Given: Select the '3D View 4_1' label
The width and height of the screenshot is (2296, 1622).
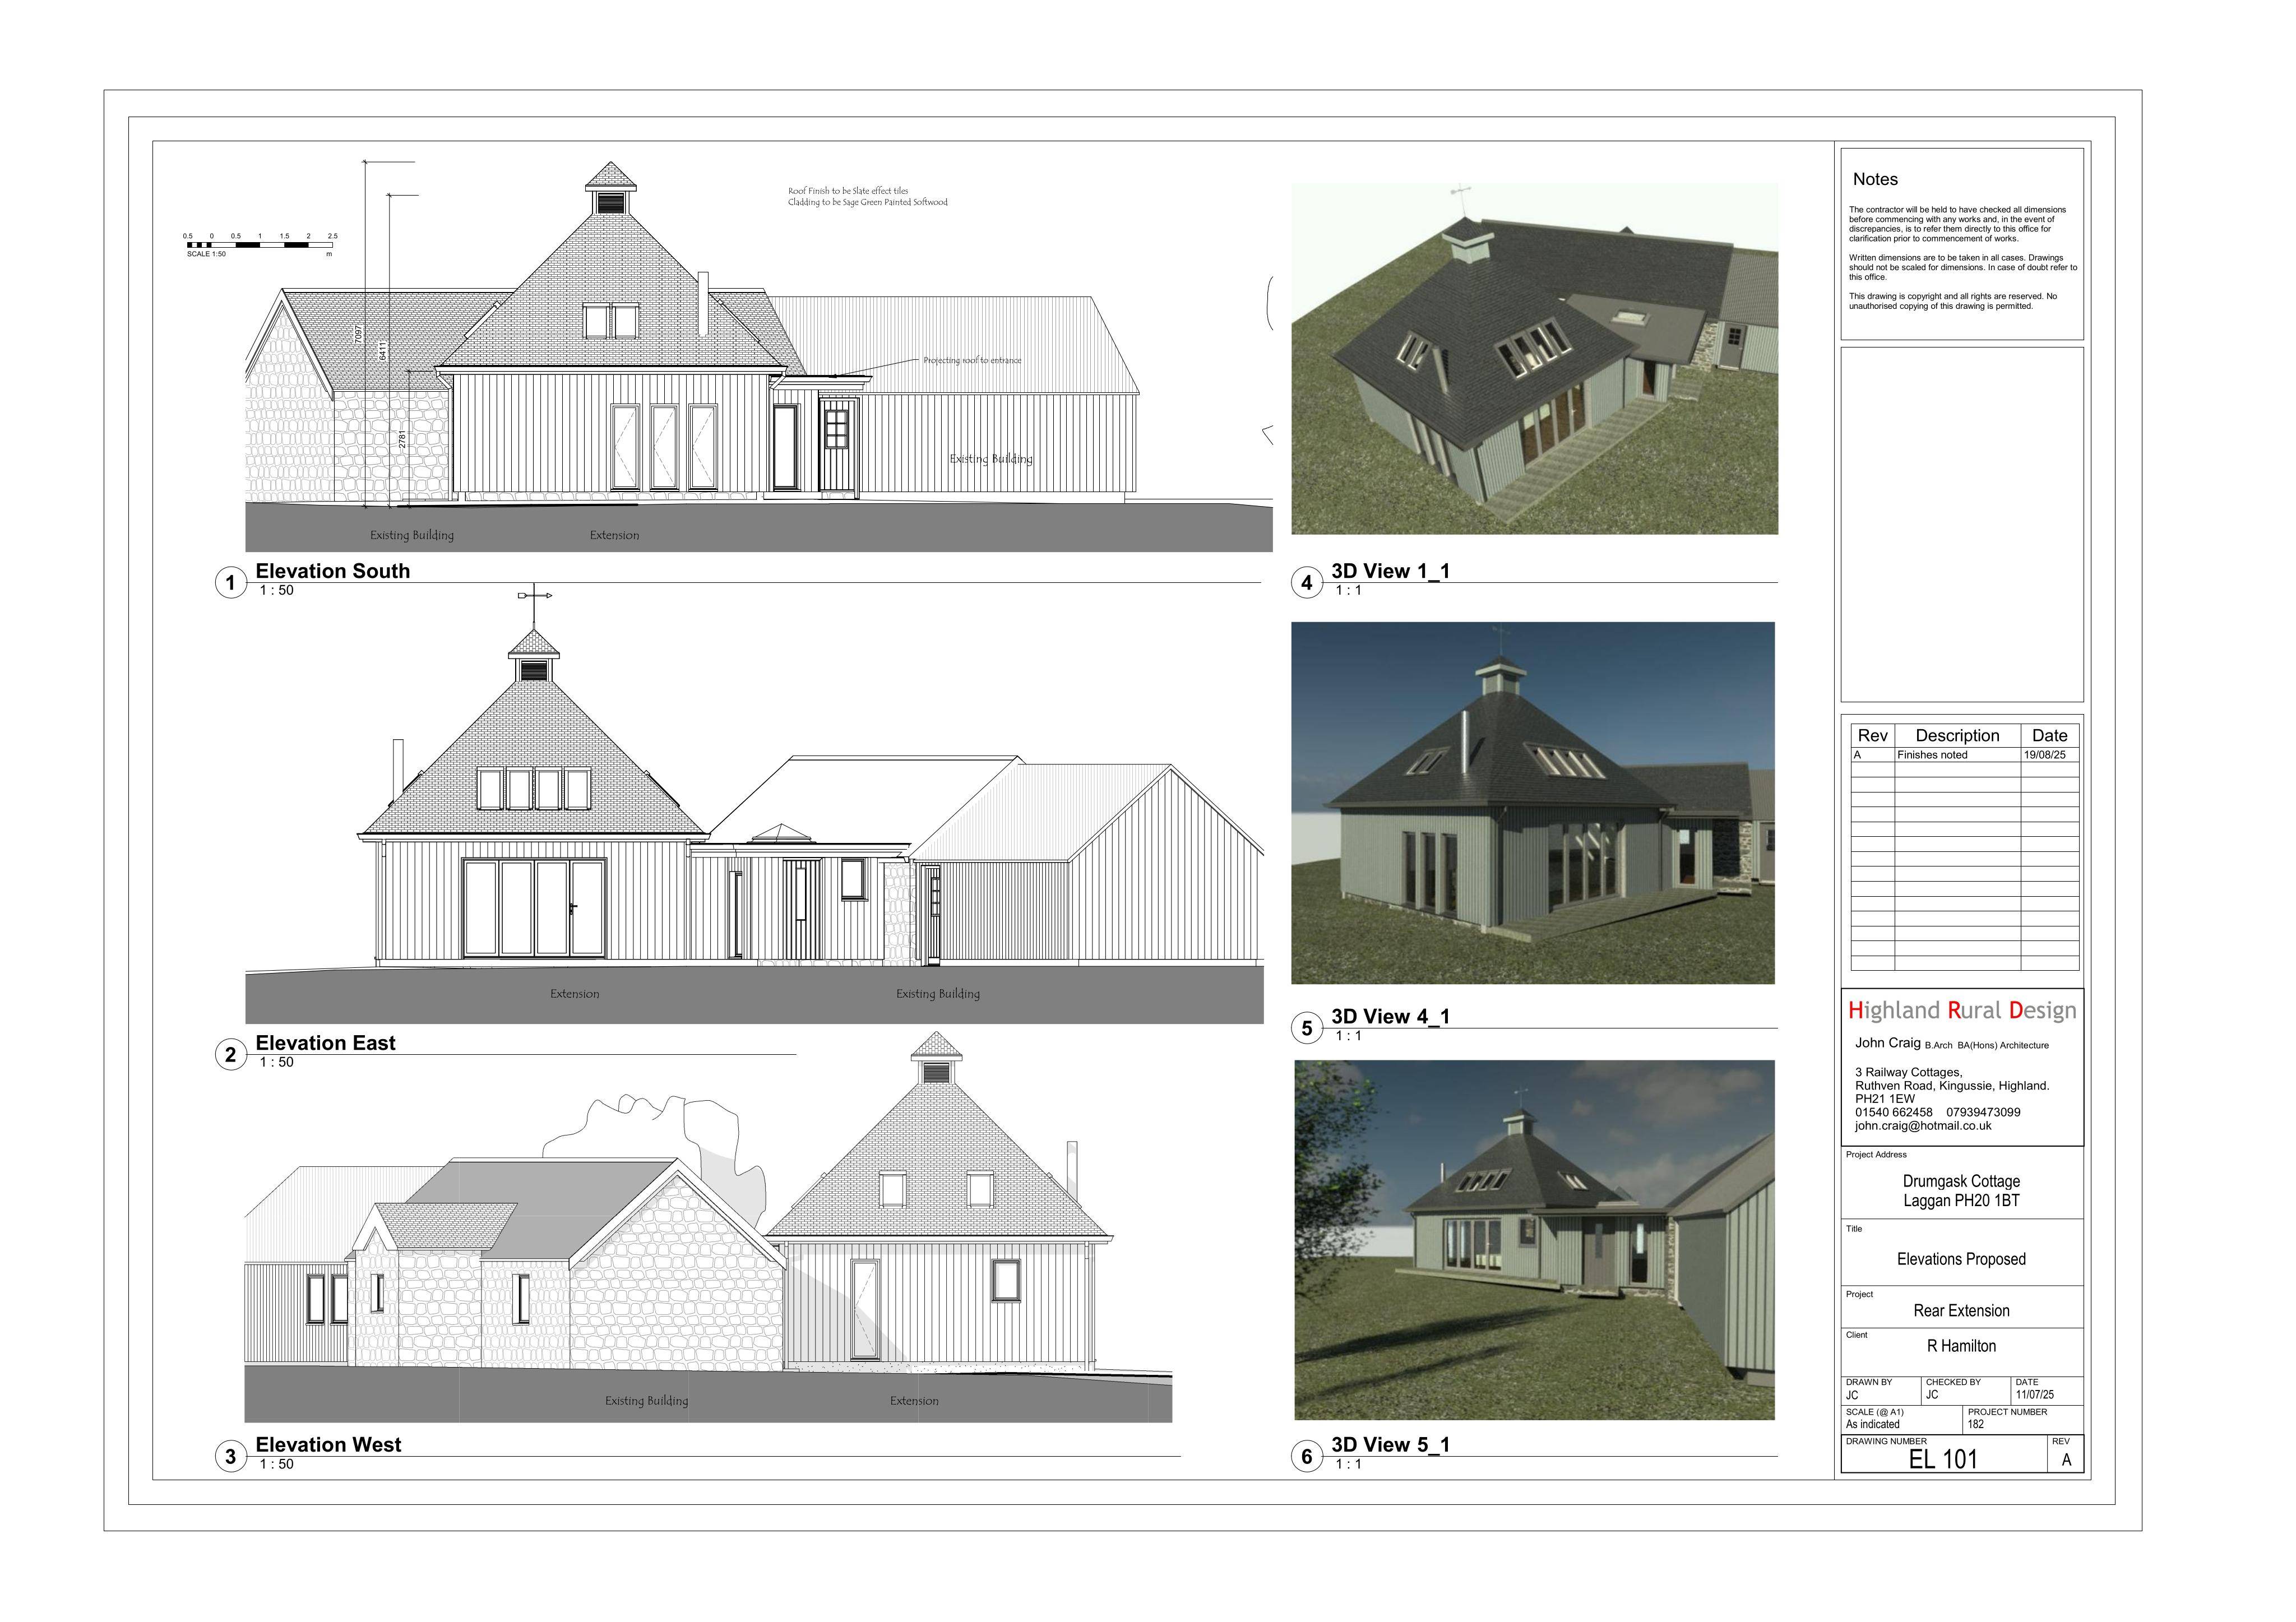Looking at the screenshot, I should coord(1390,1017).
